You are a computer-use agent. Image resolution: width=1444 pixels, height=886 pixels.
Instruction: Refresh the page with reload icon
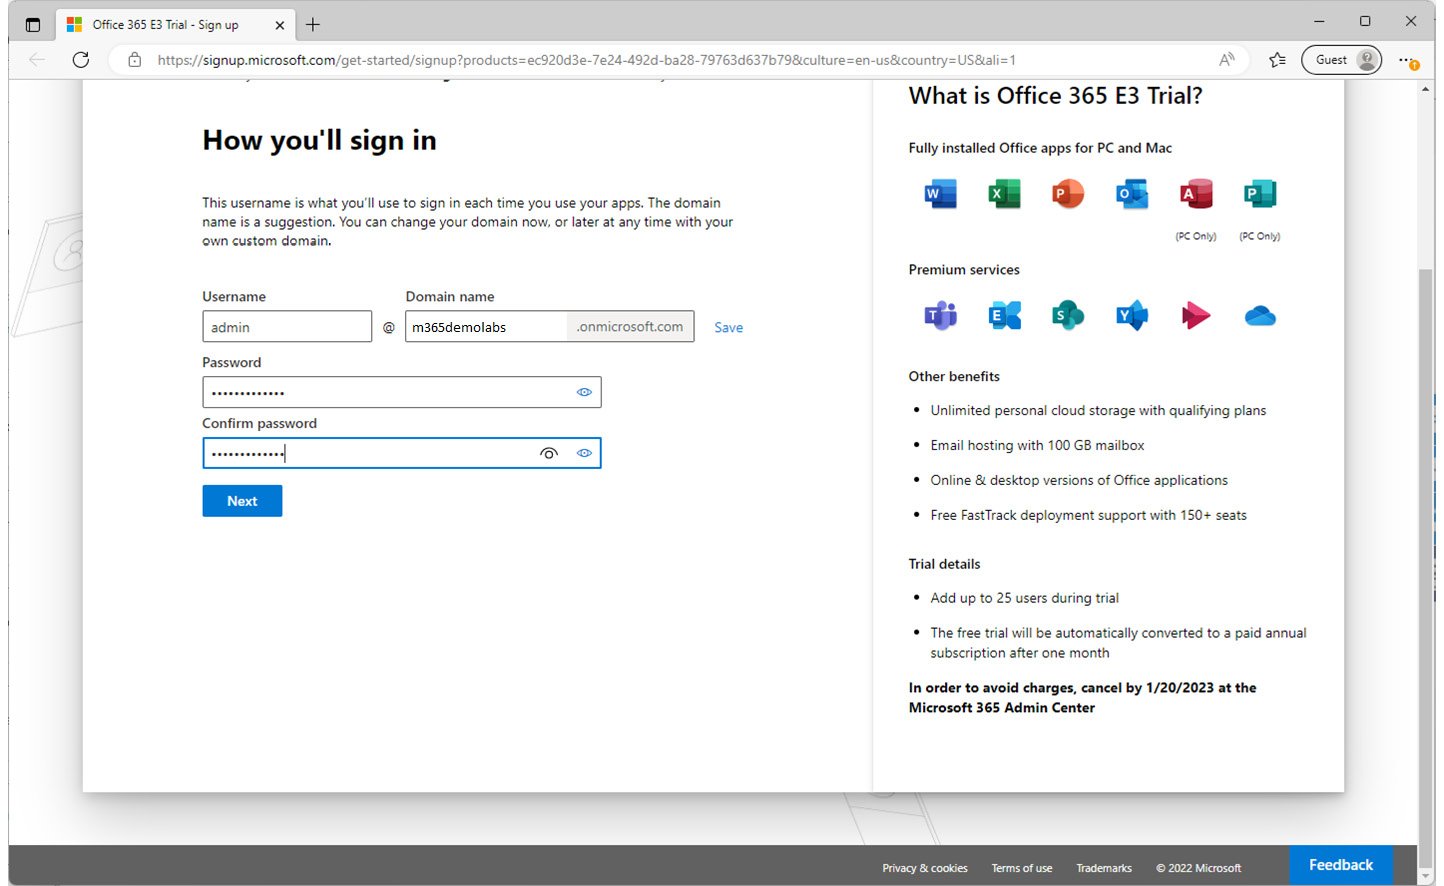click(81, 60)
